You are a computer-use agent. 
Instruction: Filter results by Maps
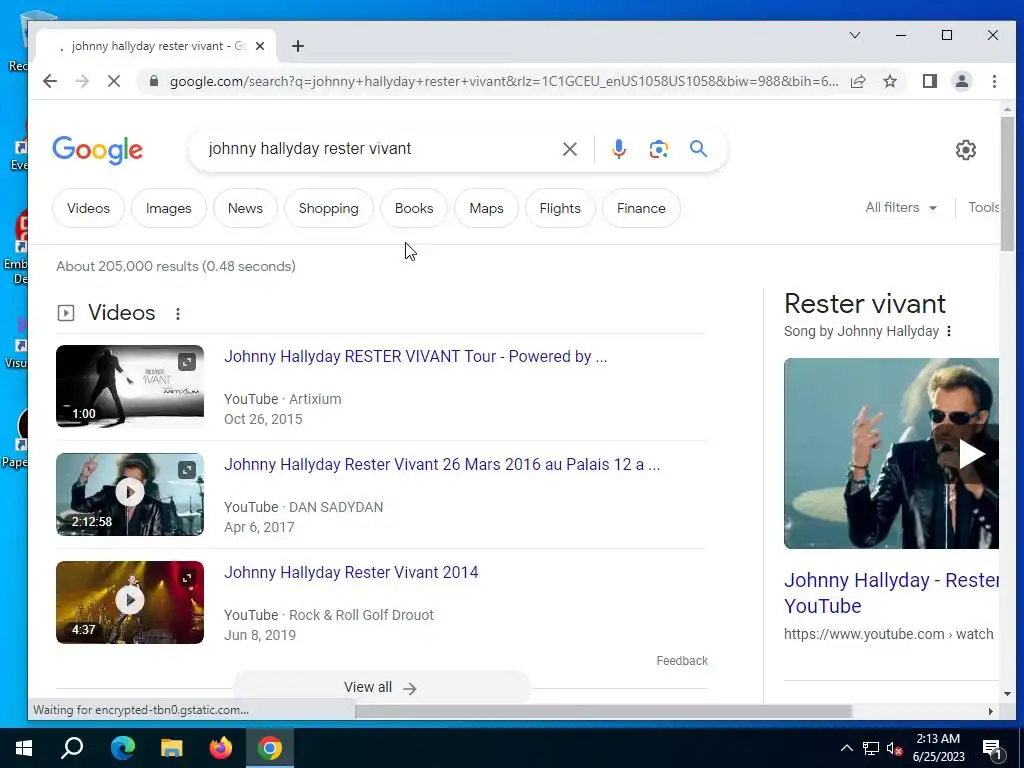[x=487, y=208]
